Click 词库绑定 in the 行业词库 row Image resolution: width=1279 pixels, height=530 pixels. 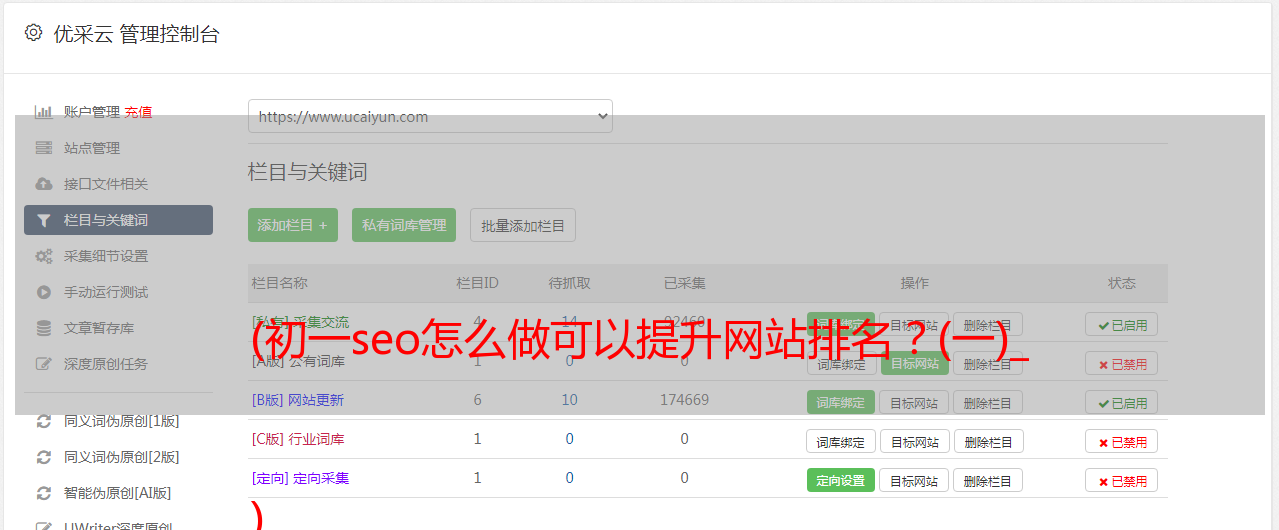click(x=841, y=441)
